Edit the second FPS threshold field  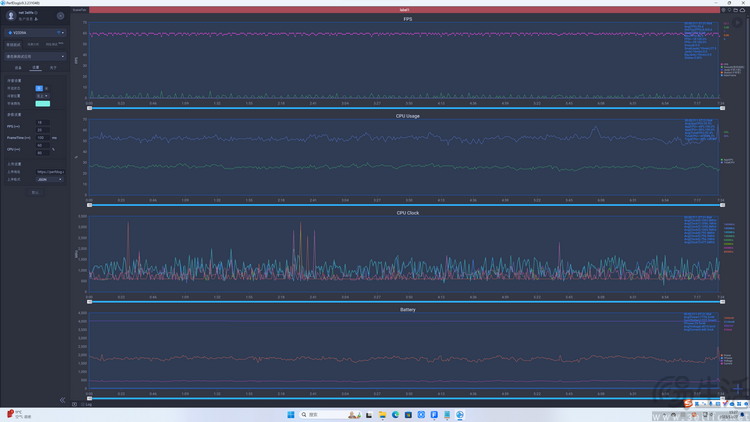43,130
